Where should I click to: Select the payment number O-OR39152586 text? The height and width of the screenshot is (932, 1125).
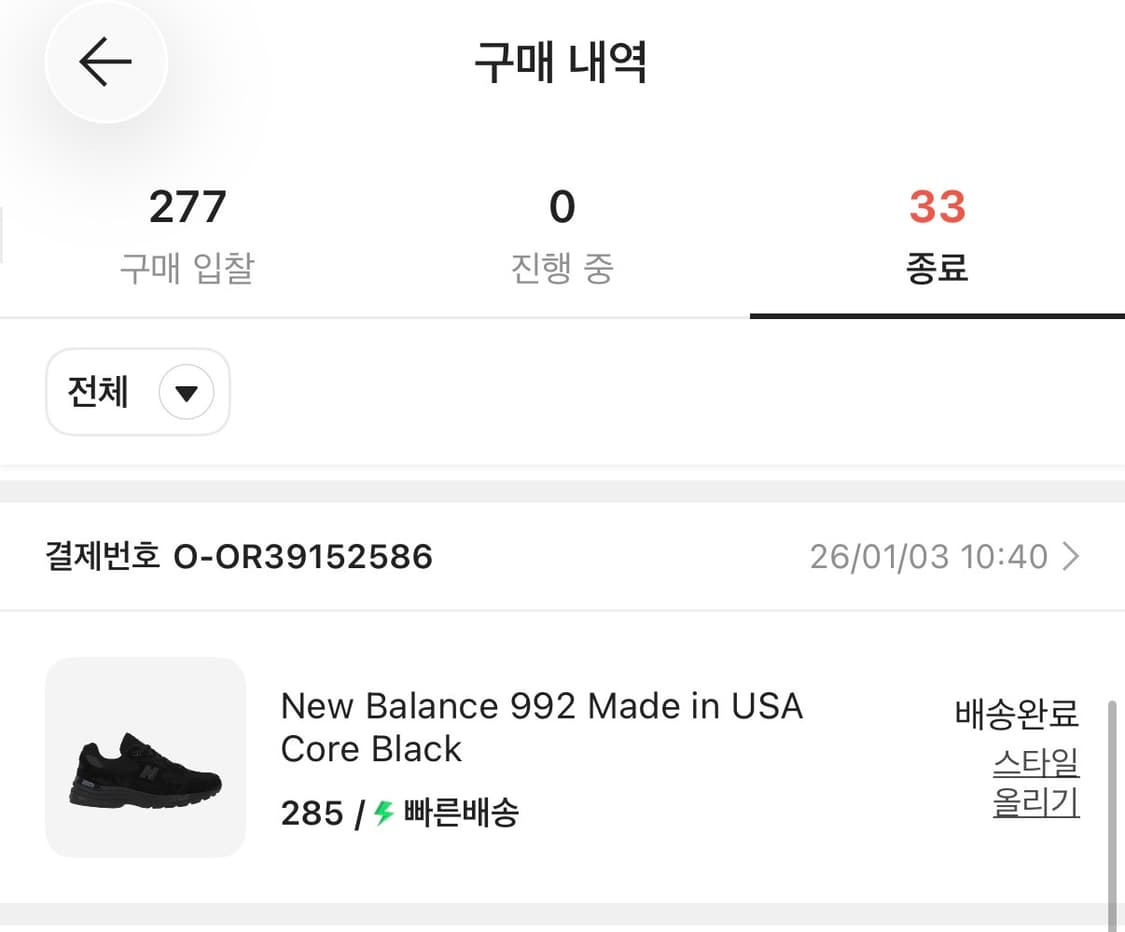305,557
